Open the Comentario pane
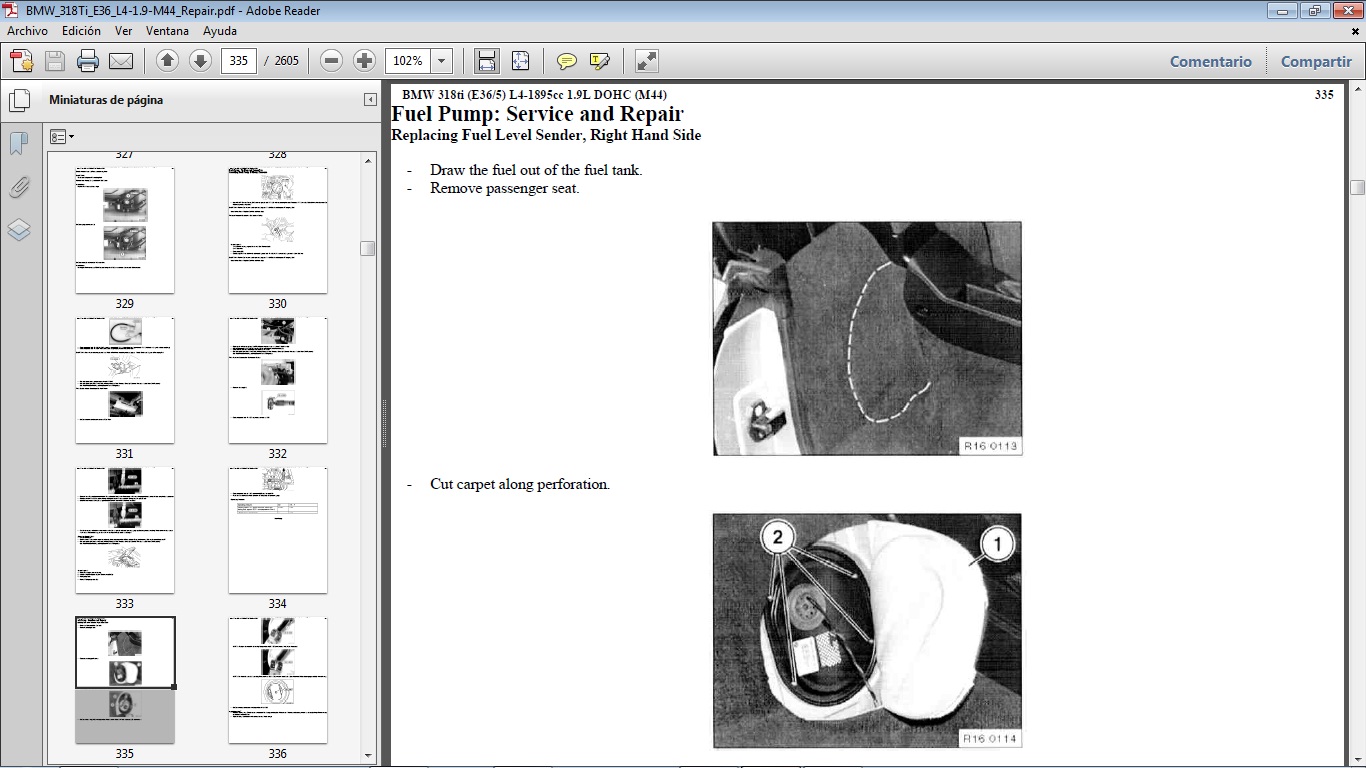This screenshot has width=1366, height=768. click(1210, 61)
